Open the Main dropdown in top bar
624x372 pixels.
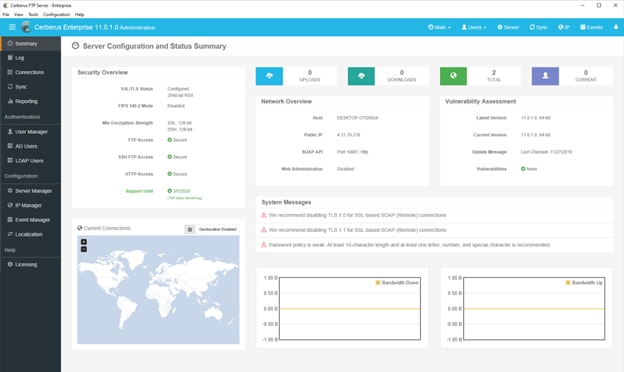point(439,27)
